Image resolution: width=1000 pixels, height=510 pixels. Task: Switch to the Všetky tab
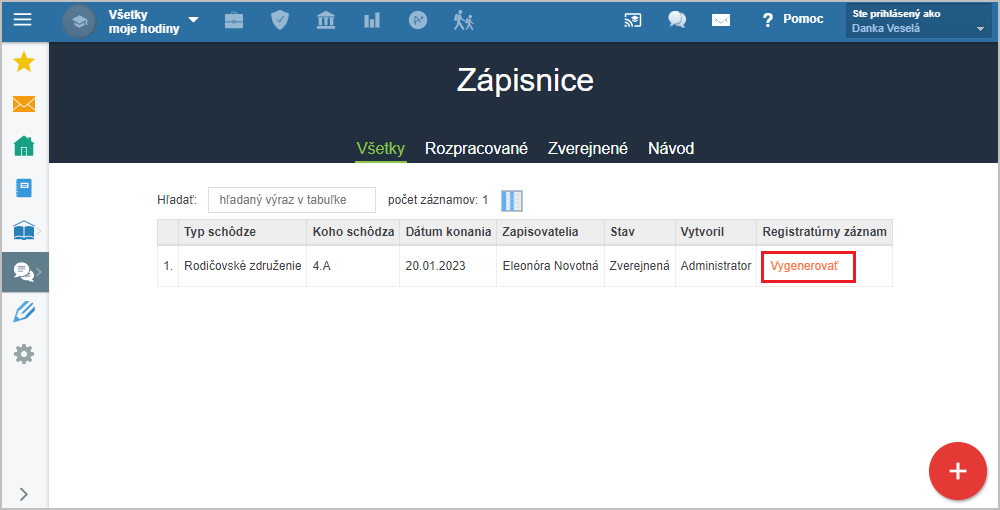tap(381, 149)
